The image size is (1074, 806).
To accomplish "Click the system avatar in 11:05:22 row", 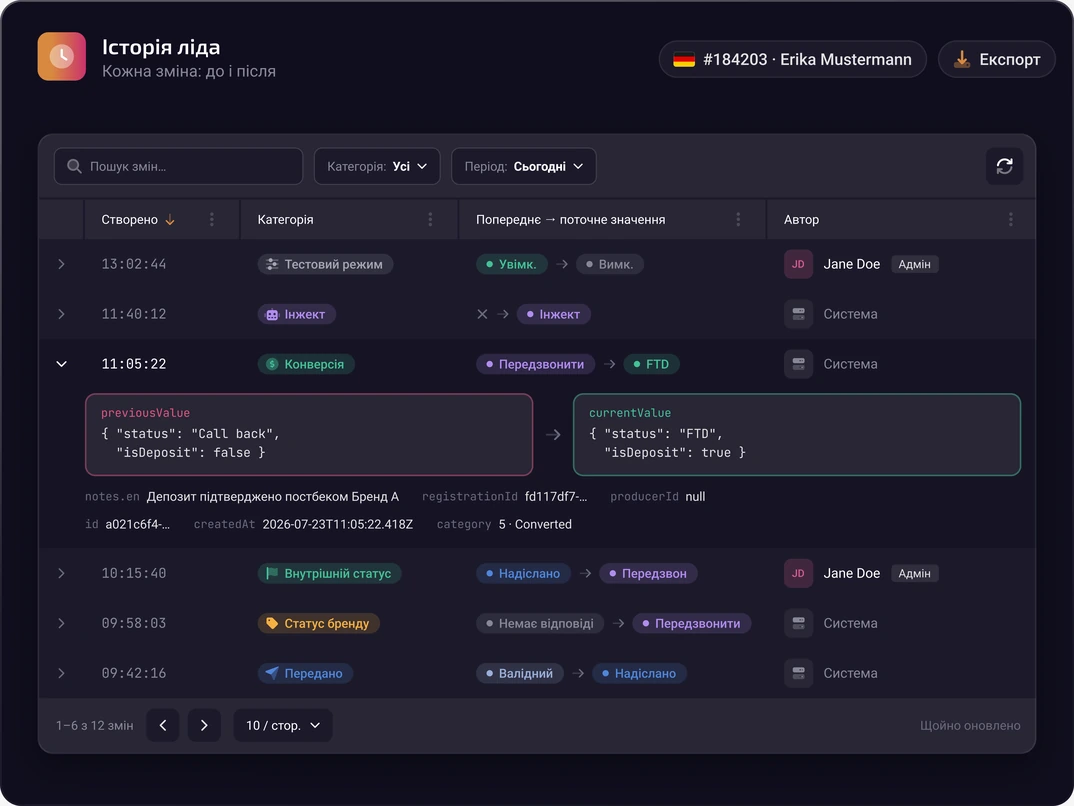I will [798, 364].
